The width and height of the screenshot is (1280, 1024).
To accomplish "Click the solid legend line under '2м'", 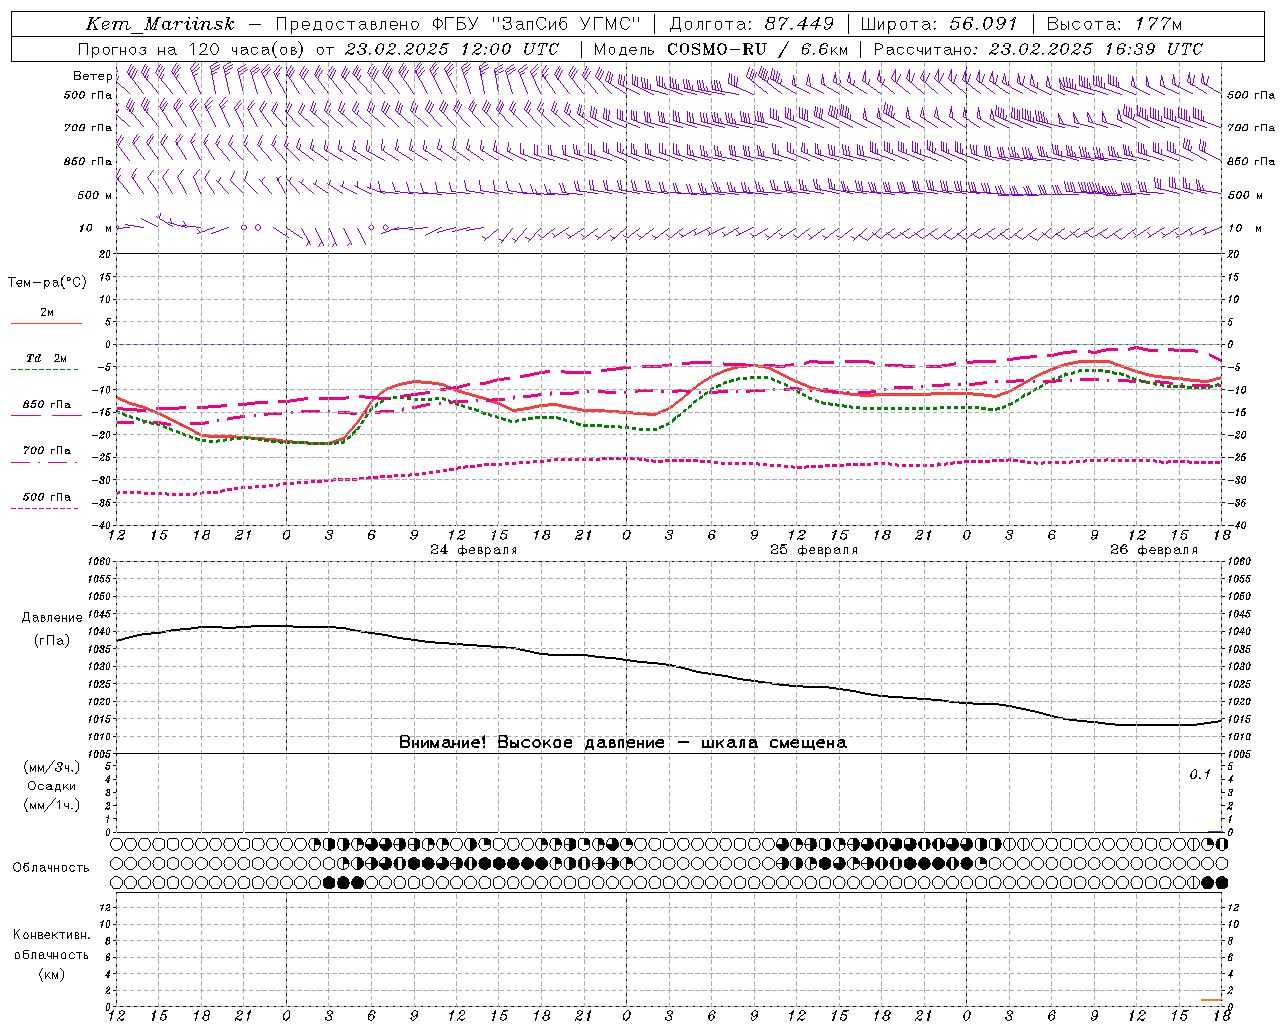I will click(x=46, y=323).
